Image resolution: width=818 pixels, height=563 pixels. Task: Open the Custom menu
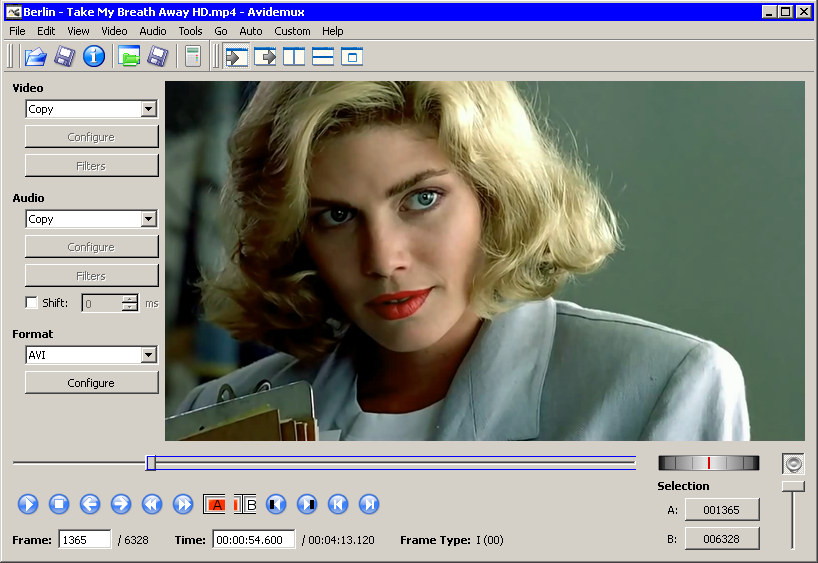(x=292, y=31)
